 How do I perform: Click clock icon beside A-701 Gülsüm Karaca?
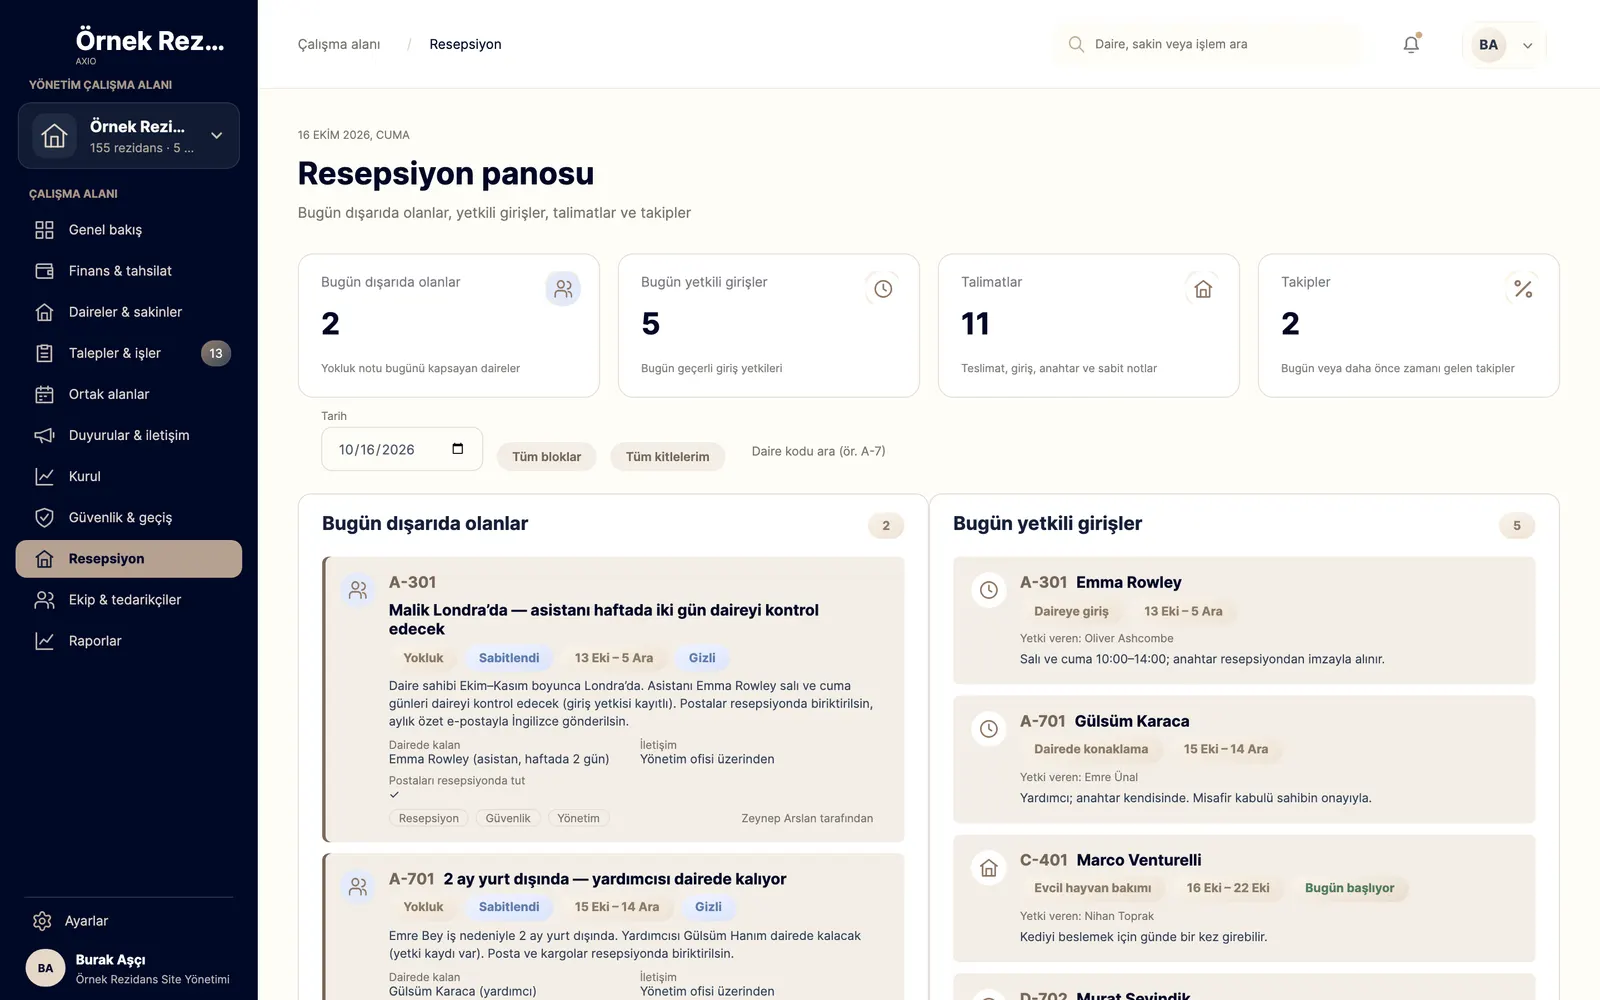(x=989, y=729)
